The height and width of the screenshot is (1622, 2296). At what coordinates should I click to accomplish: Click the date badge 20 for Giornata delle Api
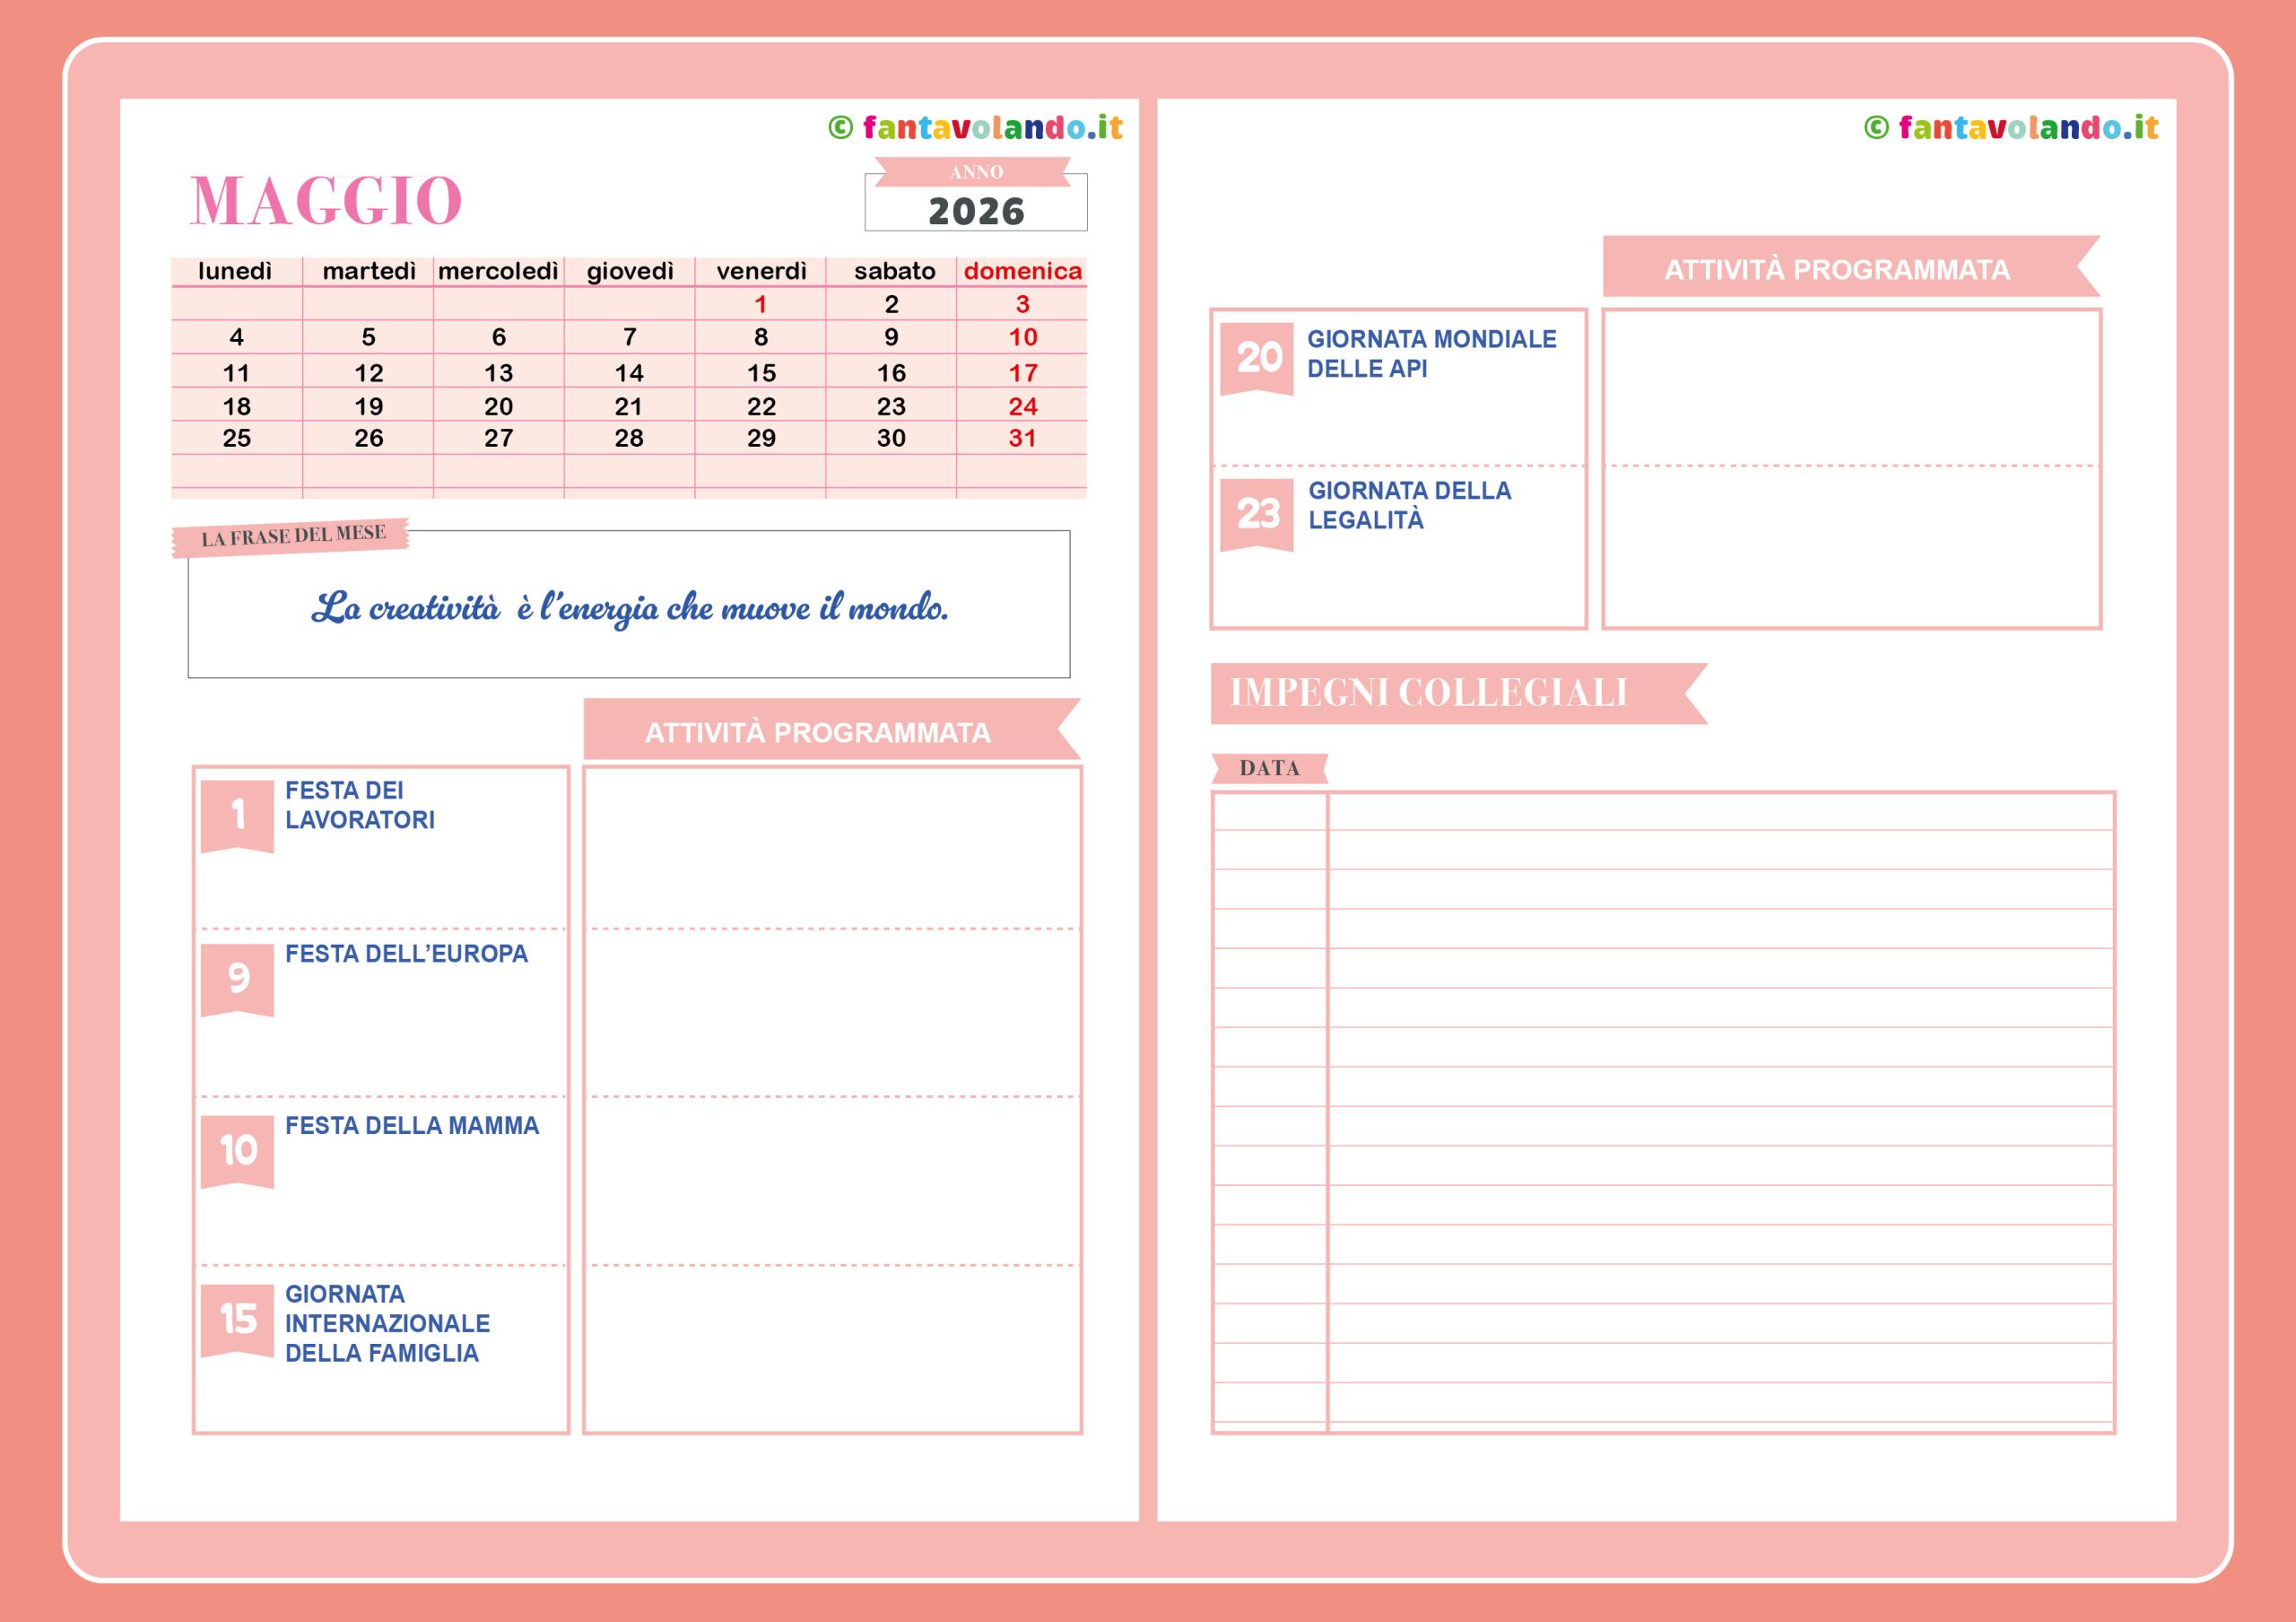tap(1257, 357)
